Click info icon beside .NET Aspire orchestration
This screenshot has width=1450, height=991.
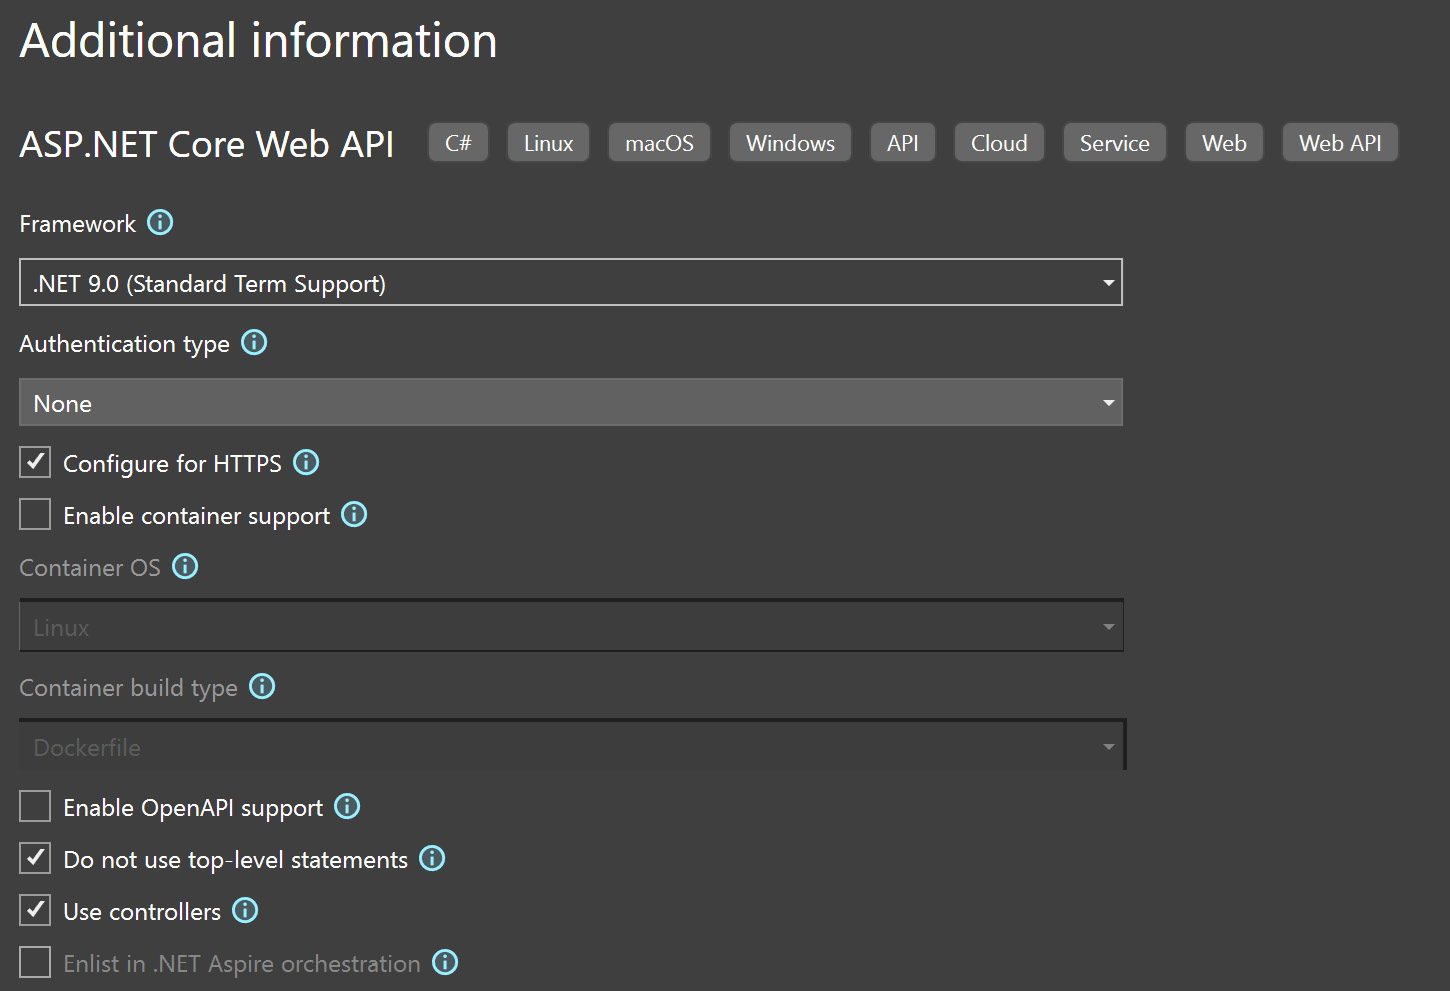(x=445, y=962)
